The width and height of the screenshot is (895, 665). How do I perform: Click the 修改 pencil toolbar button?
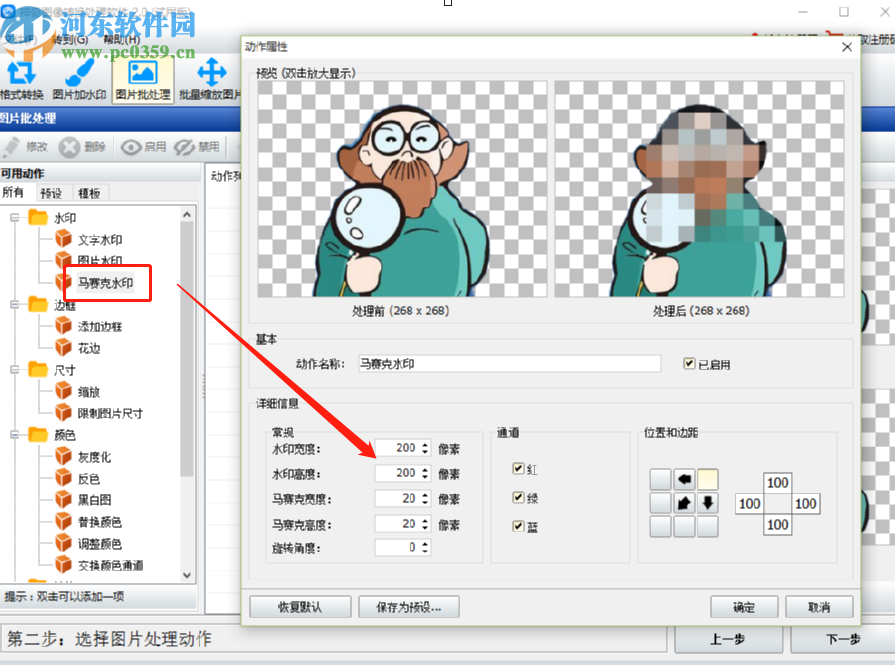[26, 147]
